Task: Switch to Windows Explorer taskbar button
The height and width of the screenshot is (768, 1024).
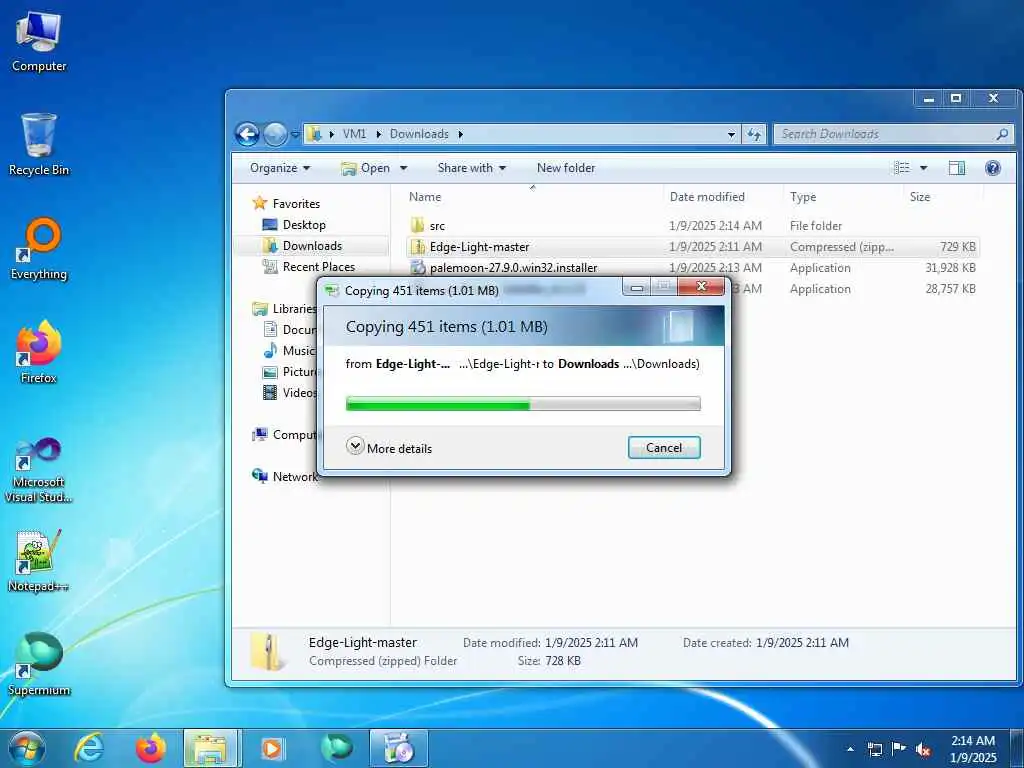Action: 212,748
